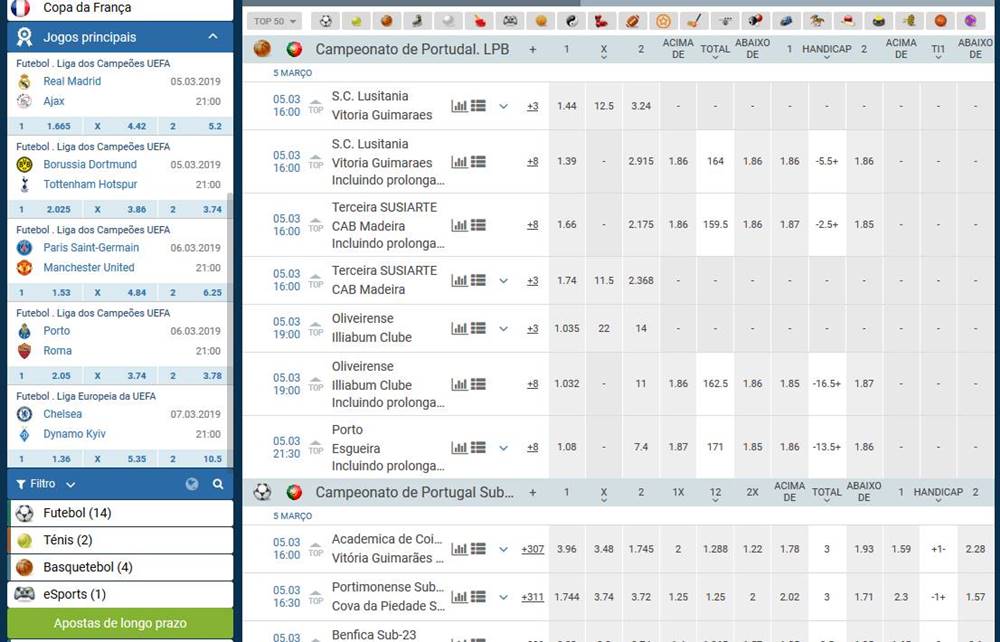This screenshot has height=642, width=1000.
Task: Click the globe icon in Filtro bar
Action: point(192,484)
